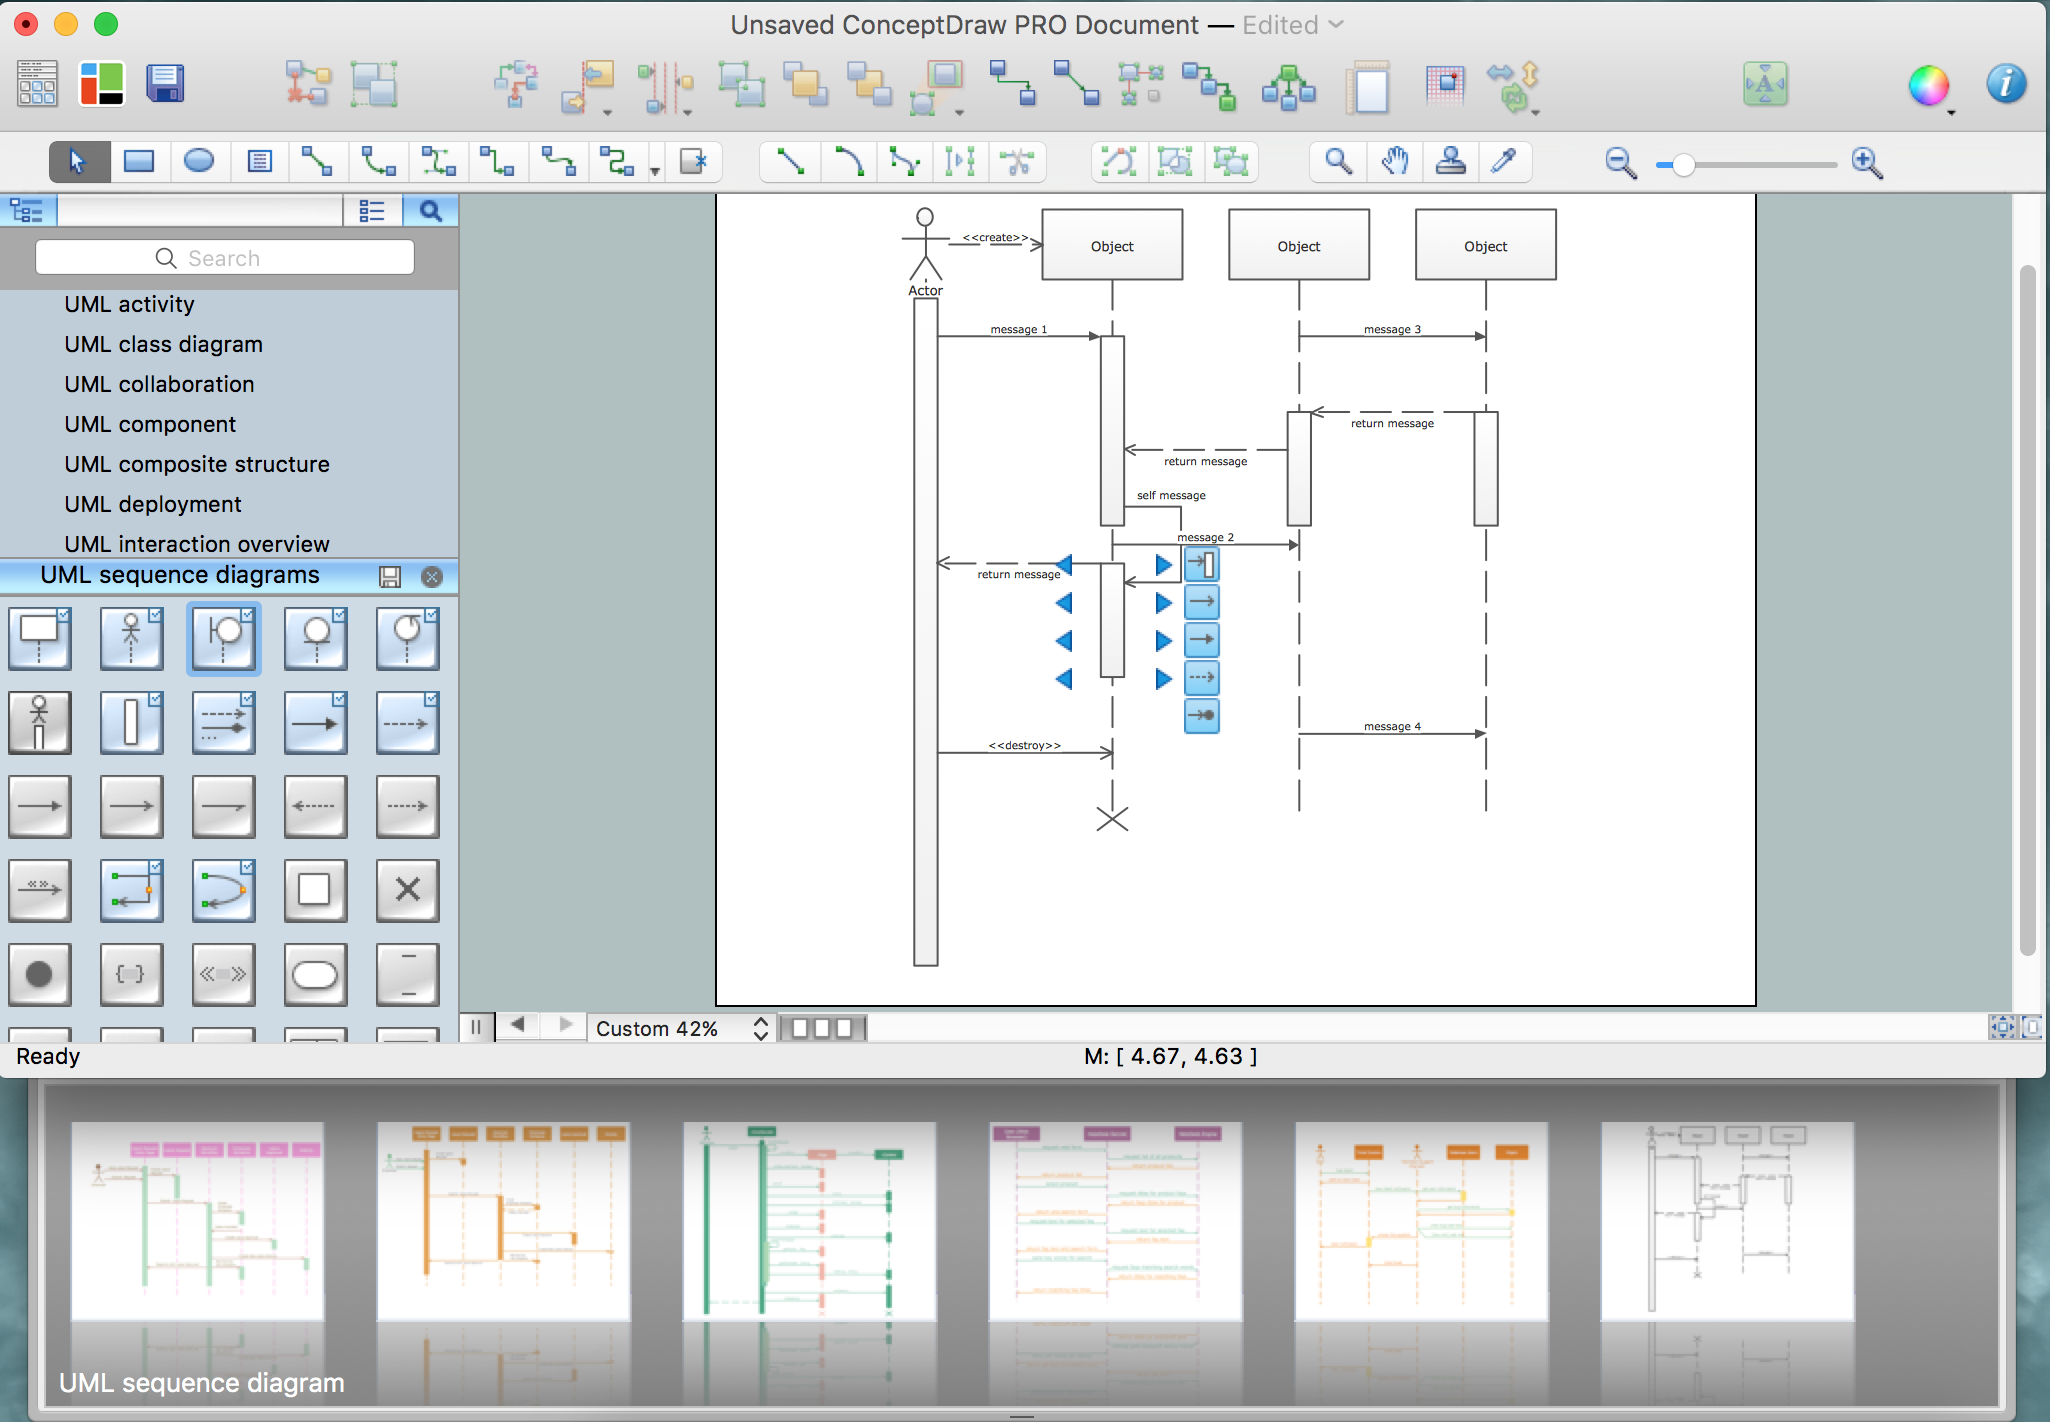Select the Eyedropper color pickup tool
The image size is (2050, 1422).
(1506, 161)
